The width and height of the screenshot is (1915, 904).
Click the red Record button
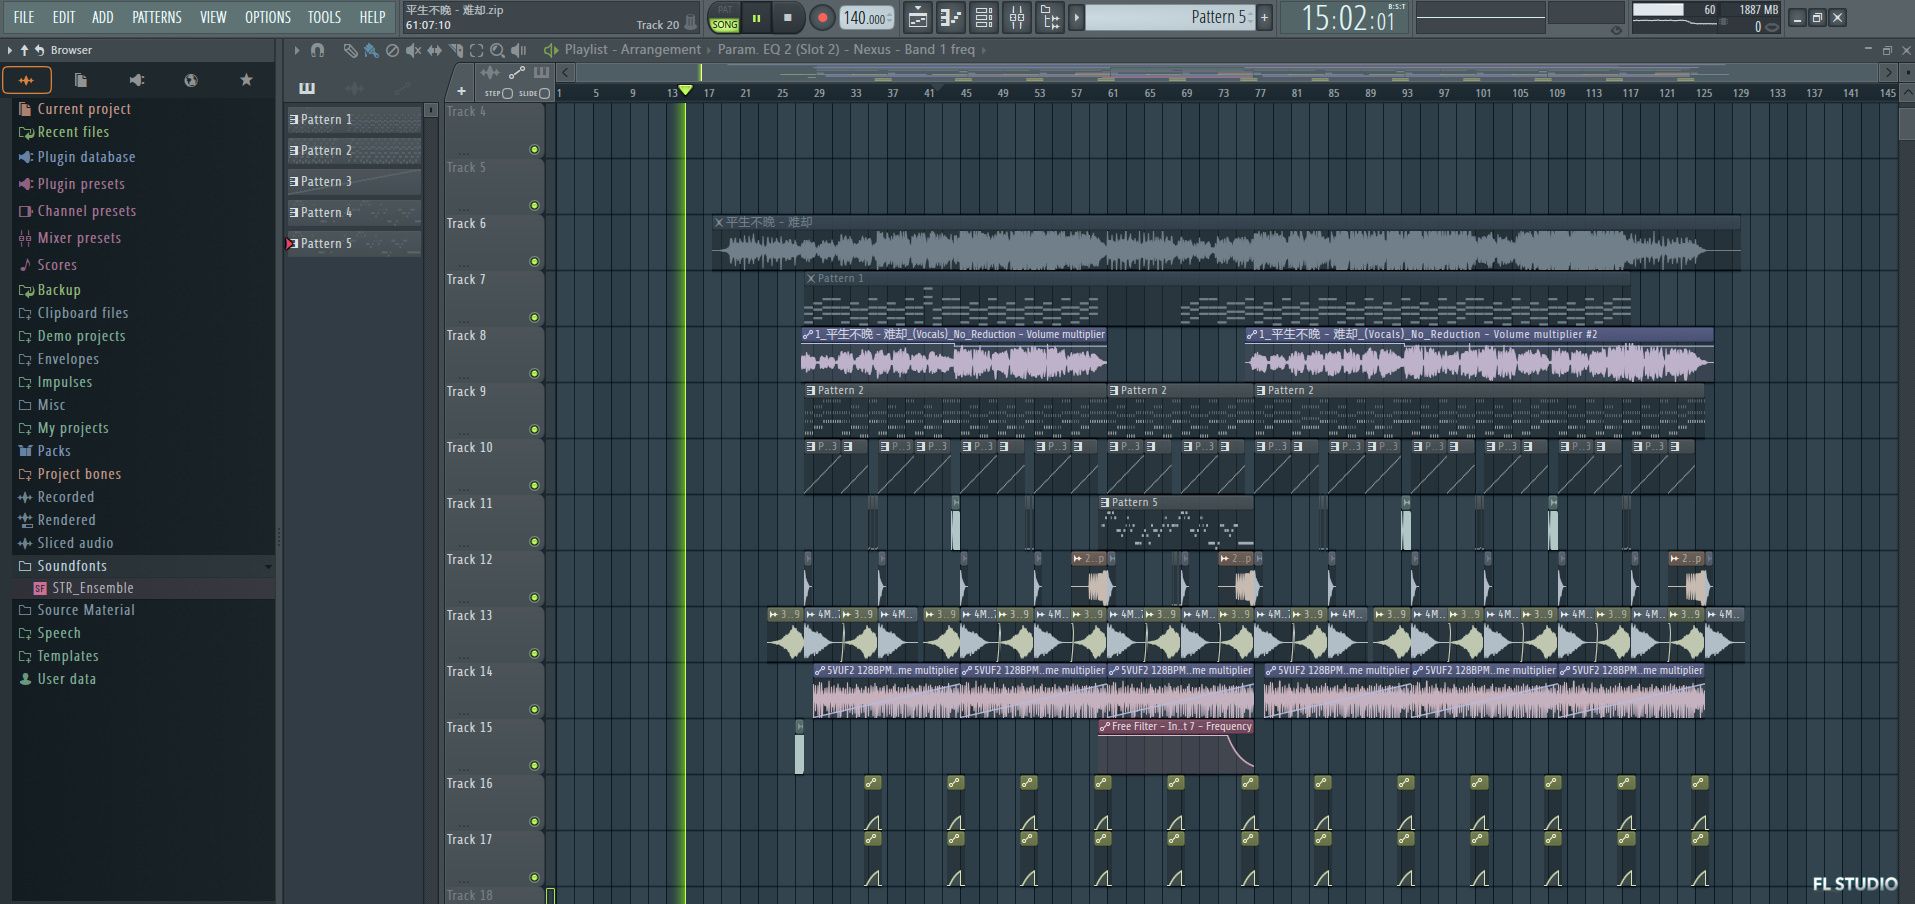coord(822,18)
